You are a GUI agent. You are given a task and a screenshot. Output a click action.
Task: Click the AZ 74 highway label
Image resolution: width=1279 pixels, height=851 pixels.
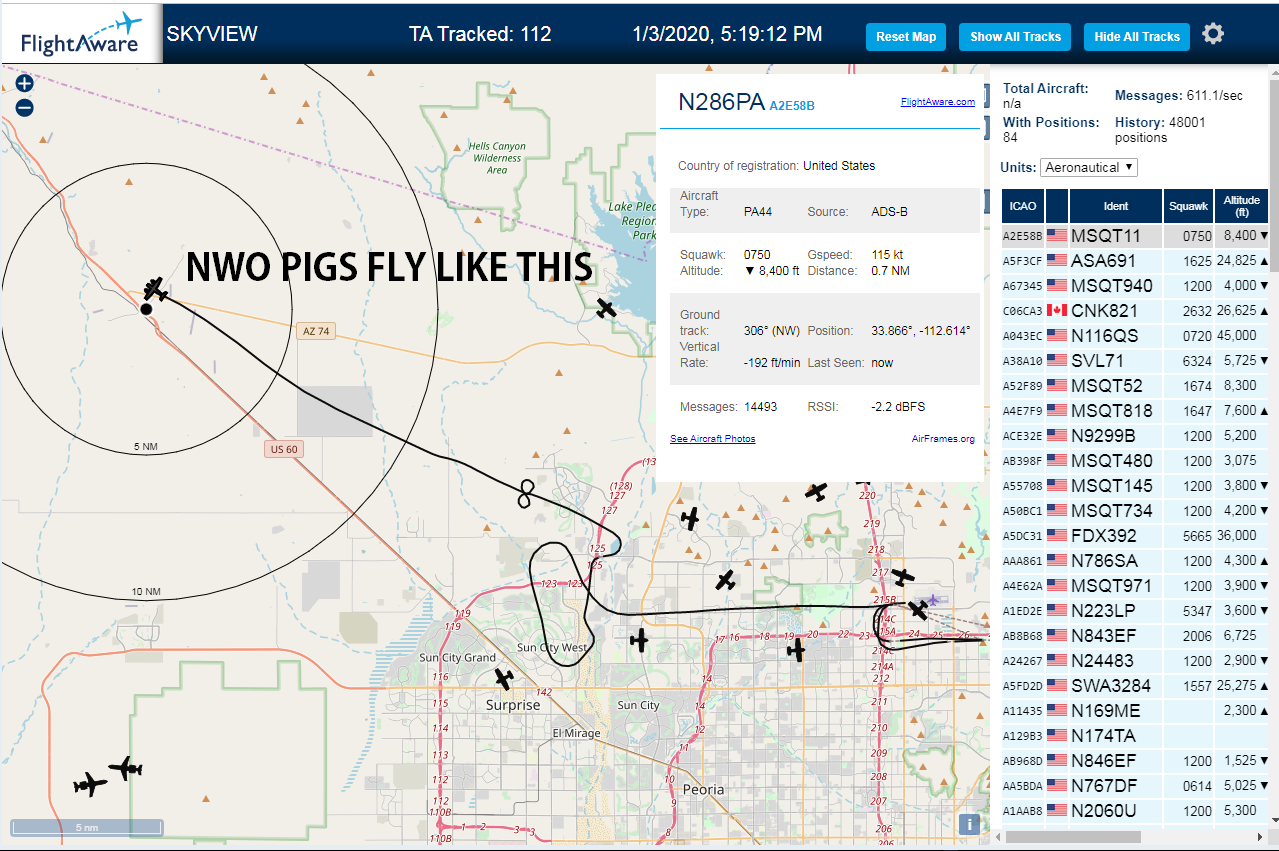(x=314, y=331)
